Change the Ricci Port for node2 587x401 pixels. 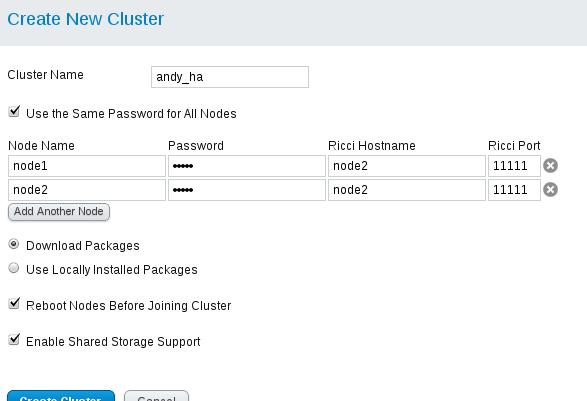(514, 190)
